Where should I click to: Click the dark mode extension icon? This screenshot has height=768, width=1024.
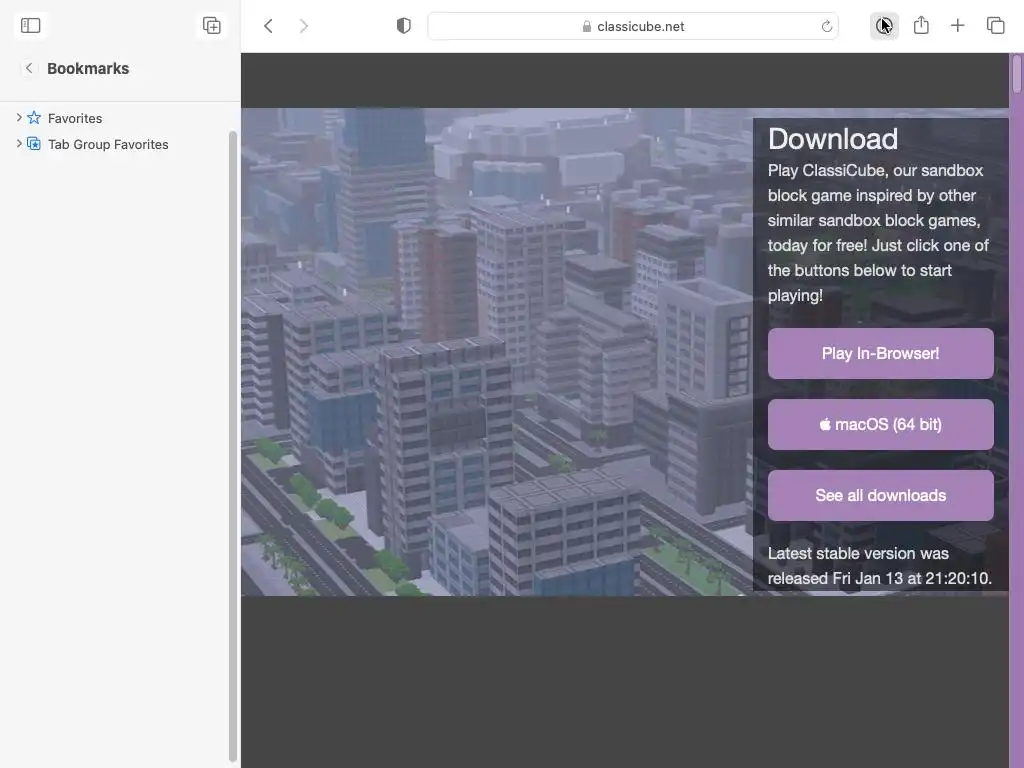click(884, 26)
